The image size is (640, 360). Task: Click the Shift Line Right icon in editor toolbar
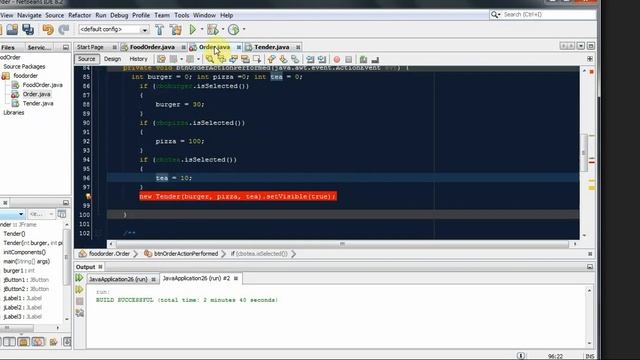[x=322, y=59]
